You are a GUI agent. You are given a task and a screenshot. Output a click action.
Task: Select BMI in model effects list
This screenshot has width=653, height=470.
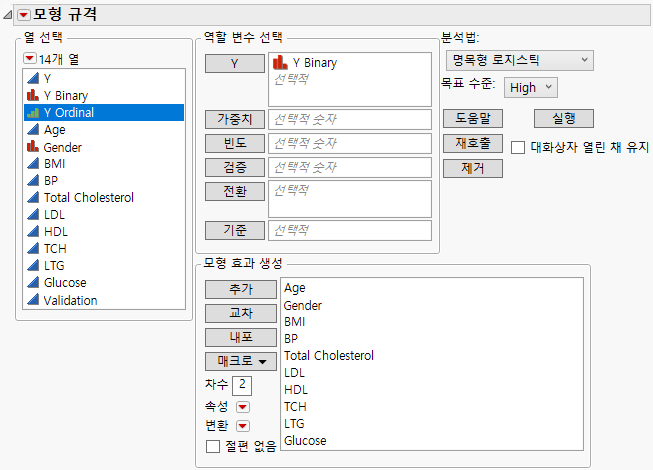tap(294, 322)
